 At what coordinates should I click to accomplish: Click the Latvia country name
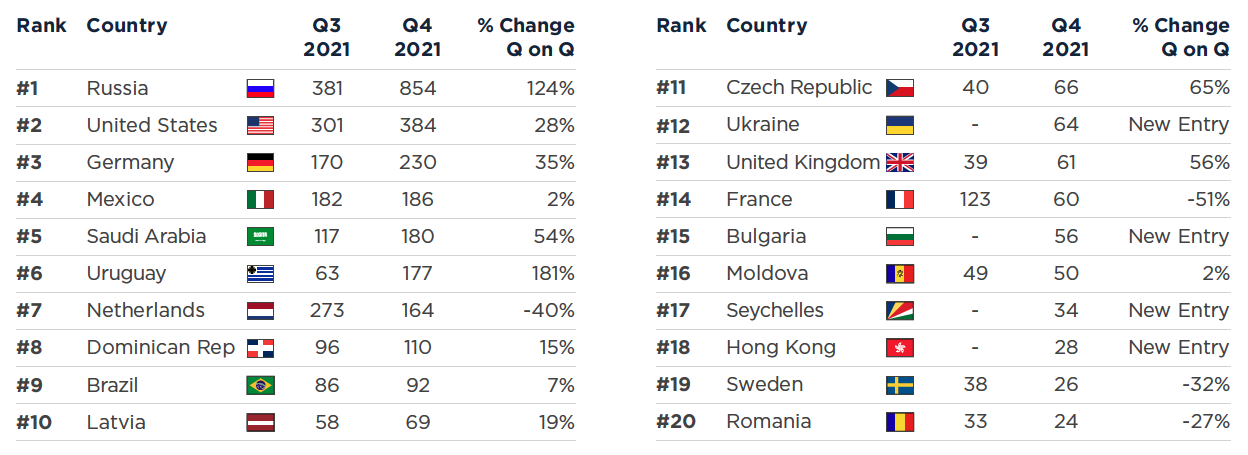116,422
